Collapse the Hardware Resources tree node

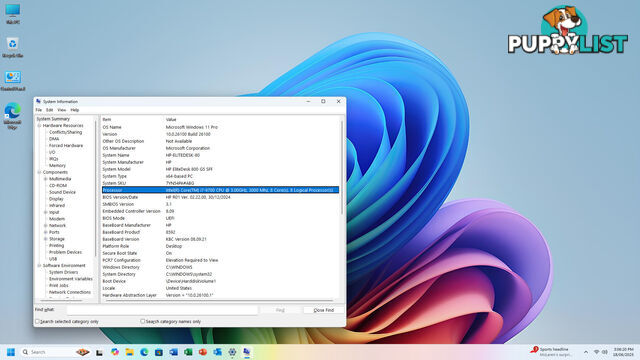39,126
